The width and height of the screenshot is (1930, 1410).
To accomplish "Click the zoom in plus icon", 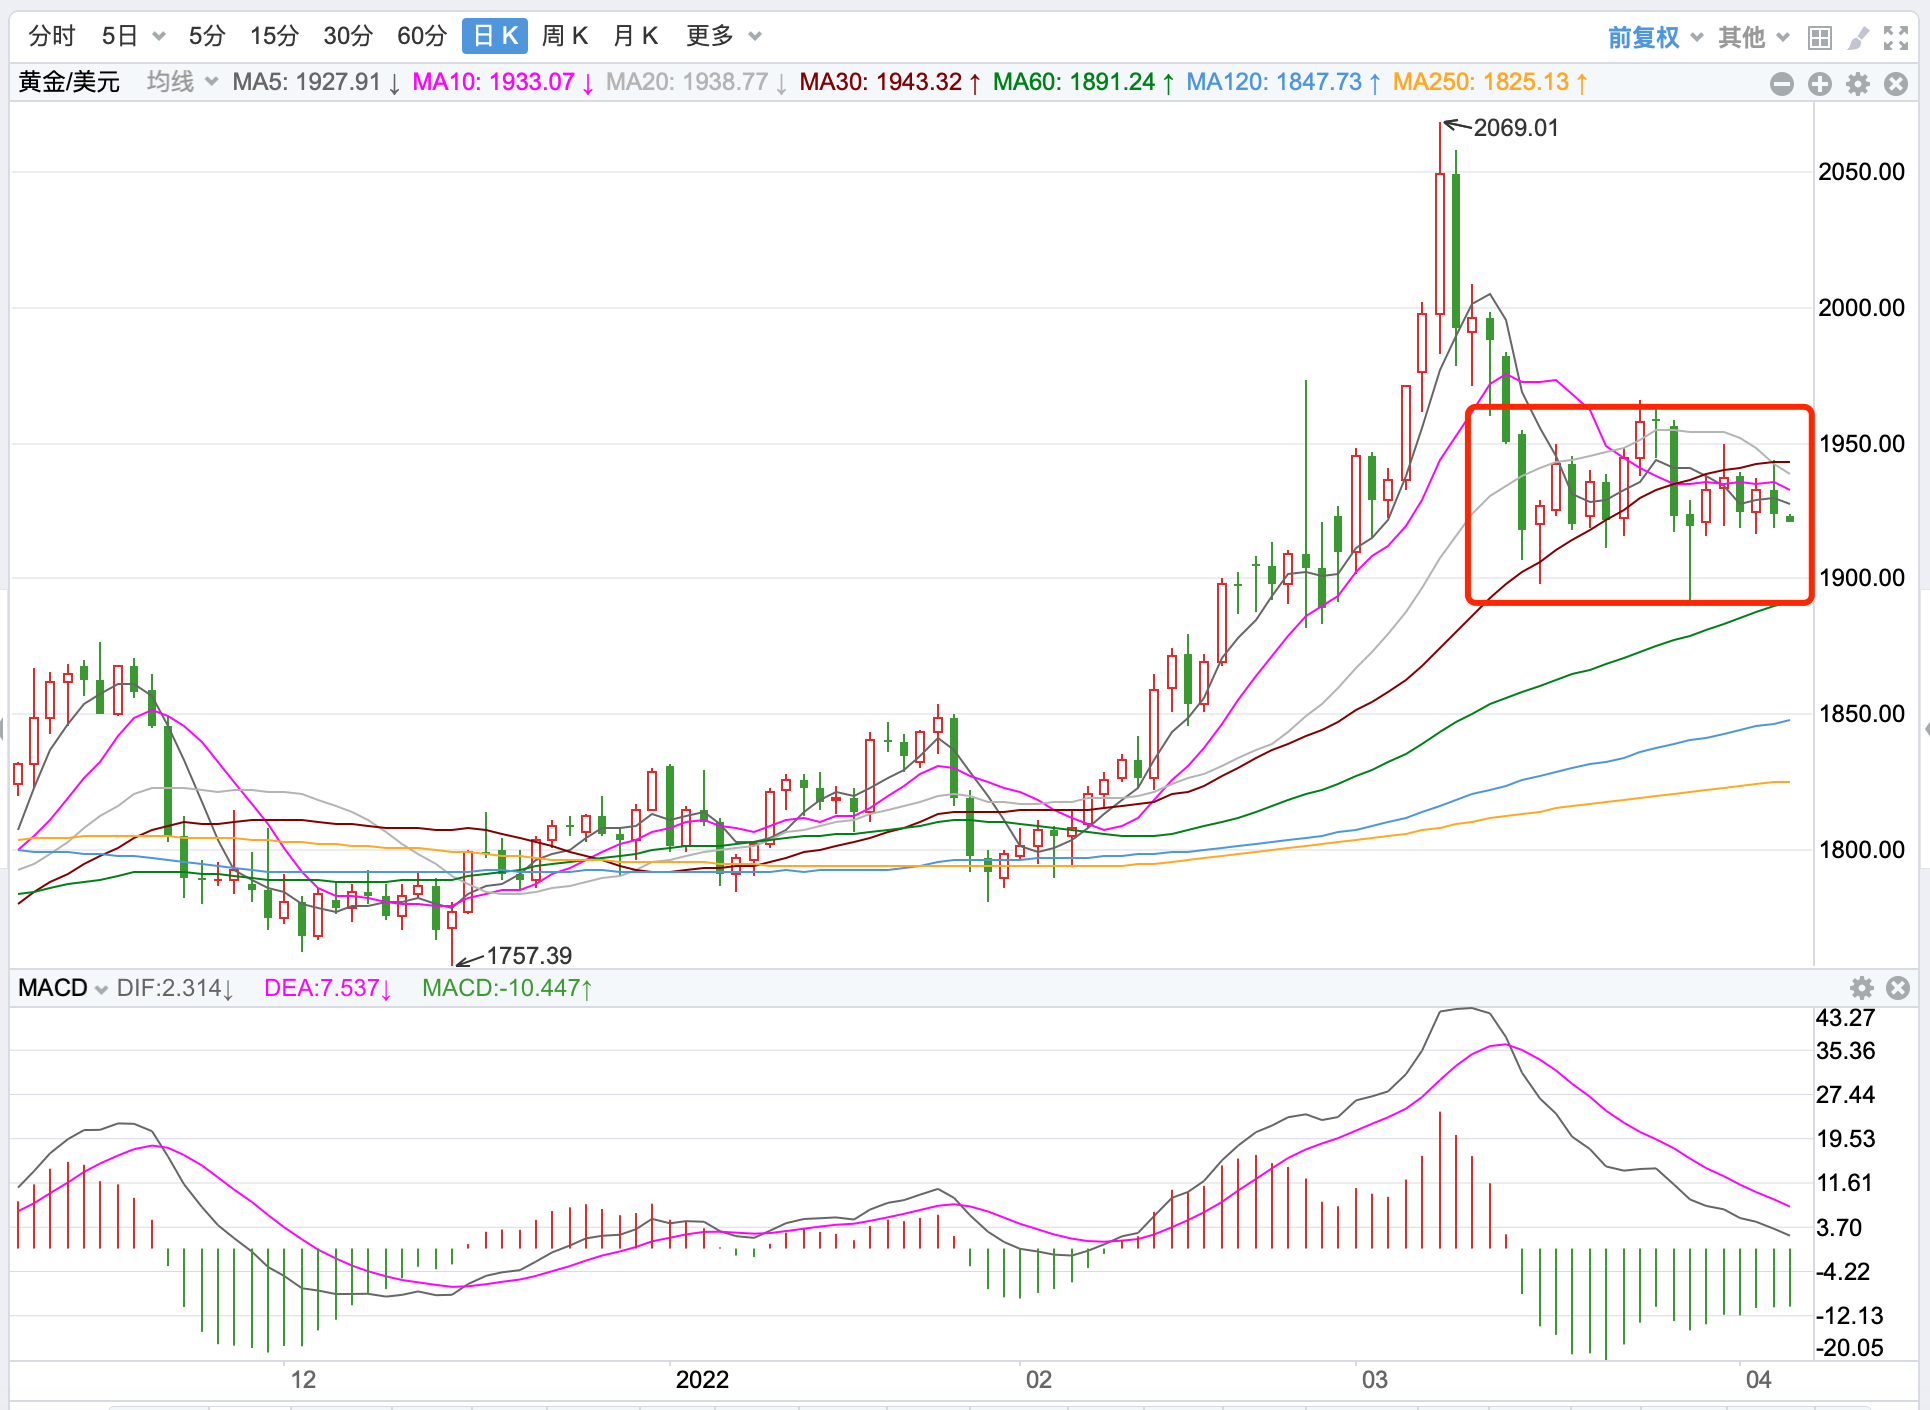I will (x=1820, y=84).
